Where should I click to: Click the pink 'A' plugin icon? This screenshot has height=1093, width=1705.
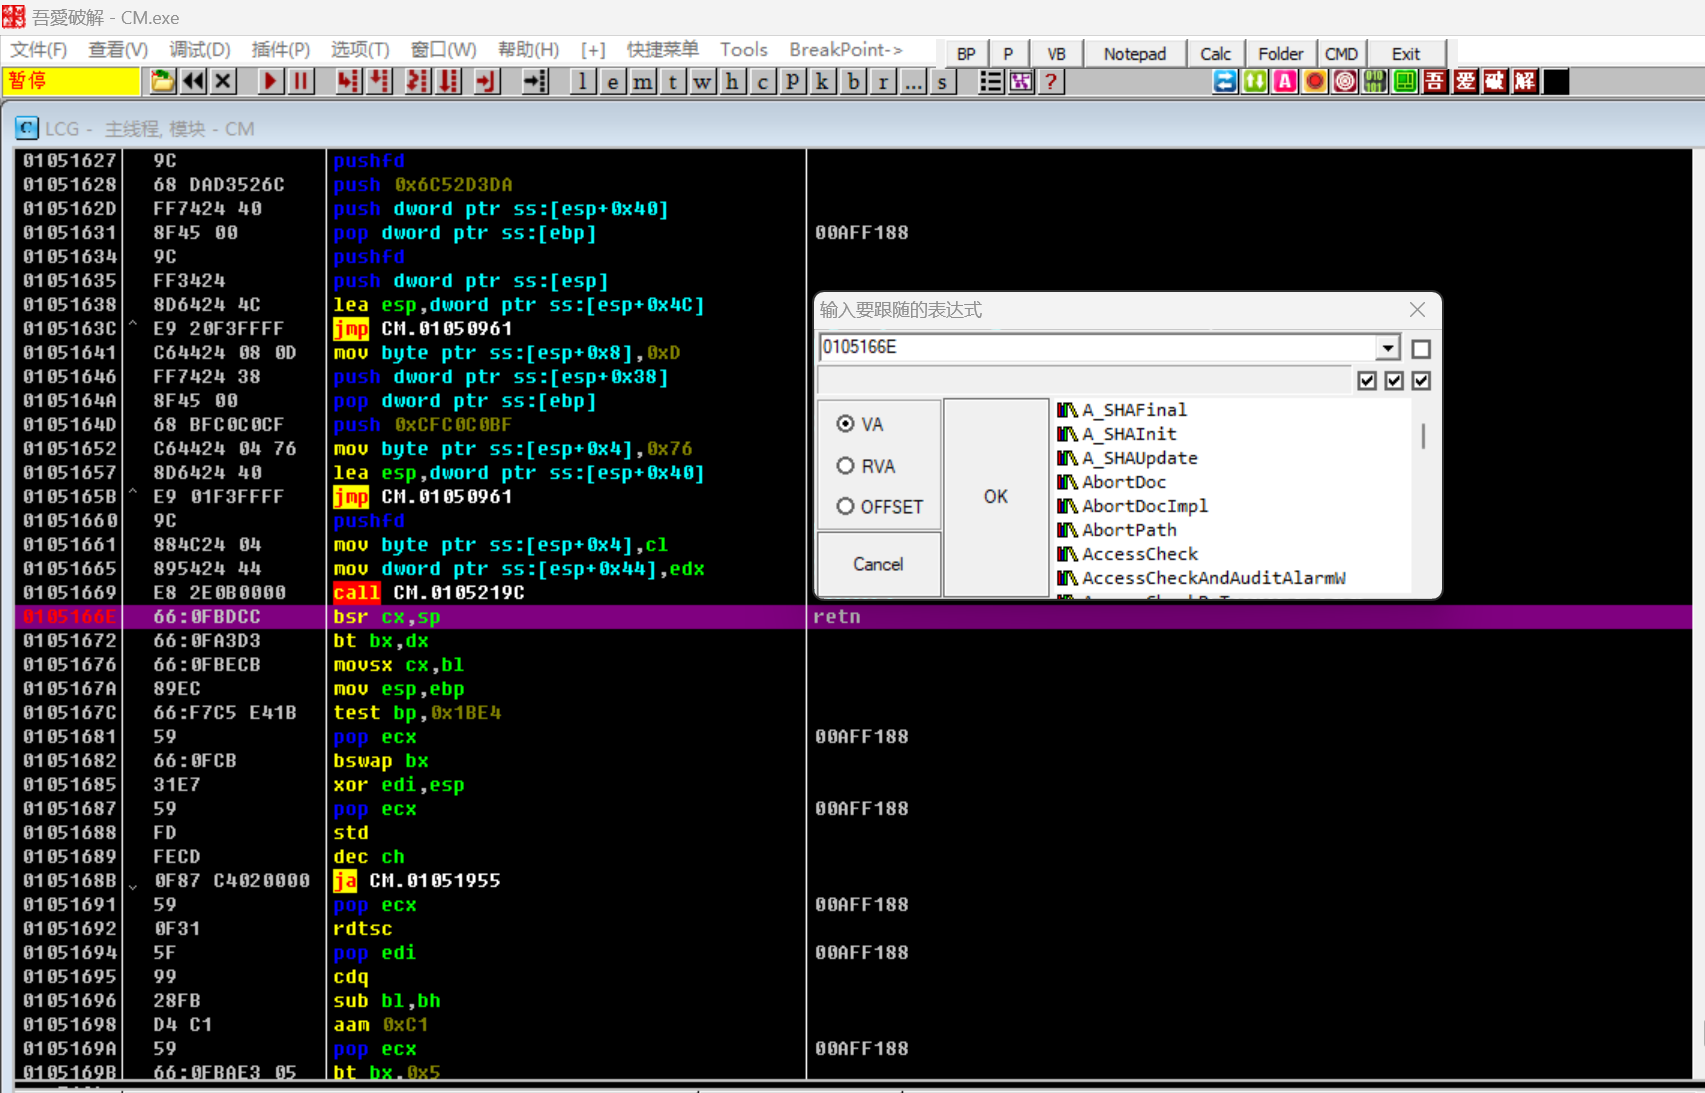(1285, 82)
